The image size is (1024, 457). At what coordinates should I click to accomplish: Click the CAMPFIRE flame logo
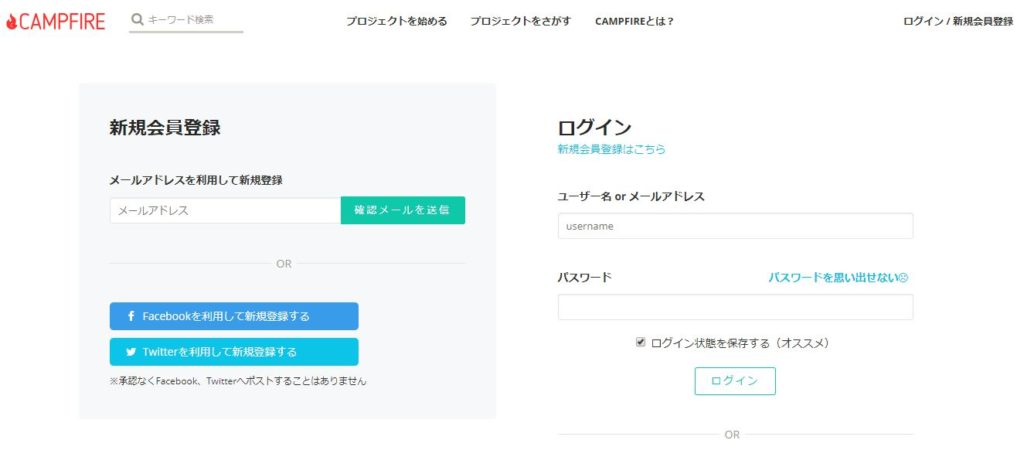pyautogui.click(x=56, y=22)
